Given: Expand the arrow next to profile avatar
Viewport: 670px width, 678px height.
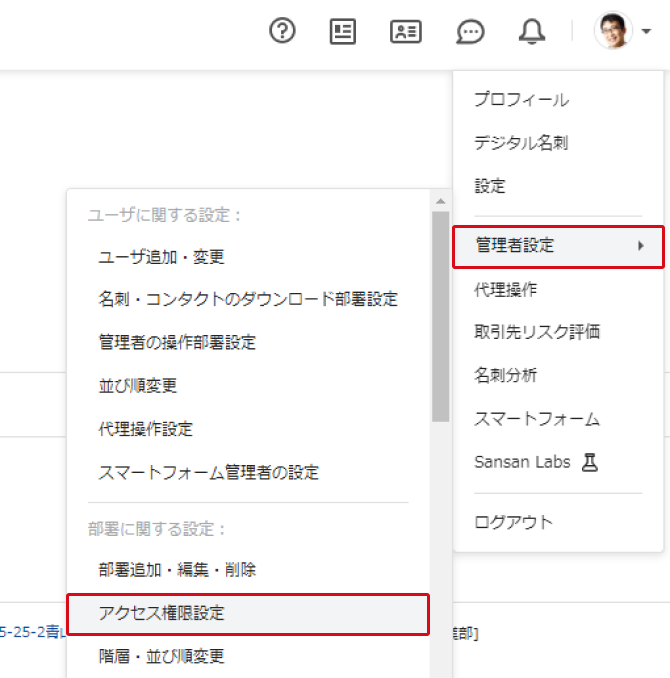Looking at the screenshot, I should pos(647,32).
